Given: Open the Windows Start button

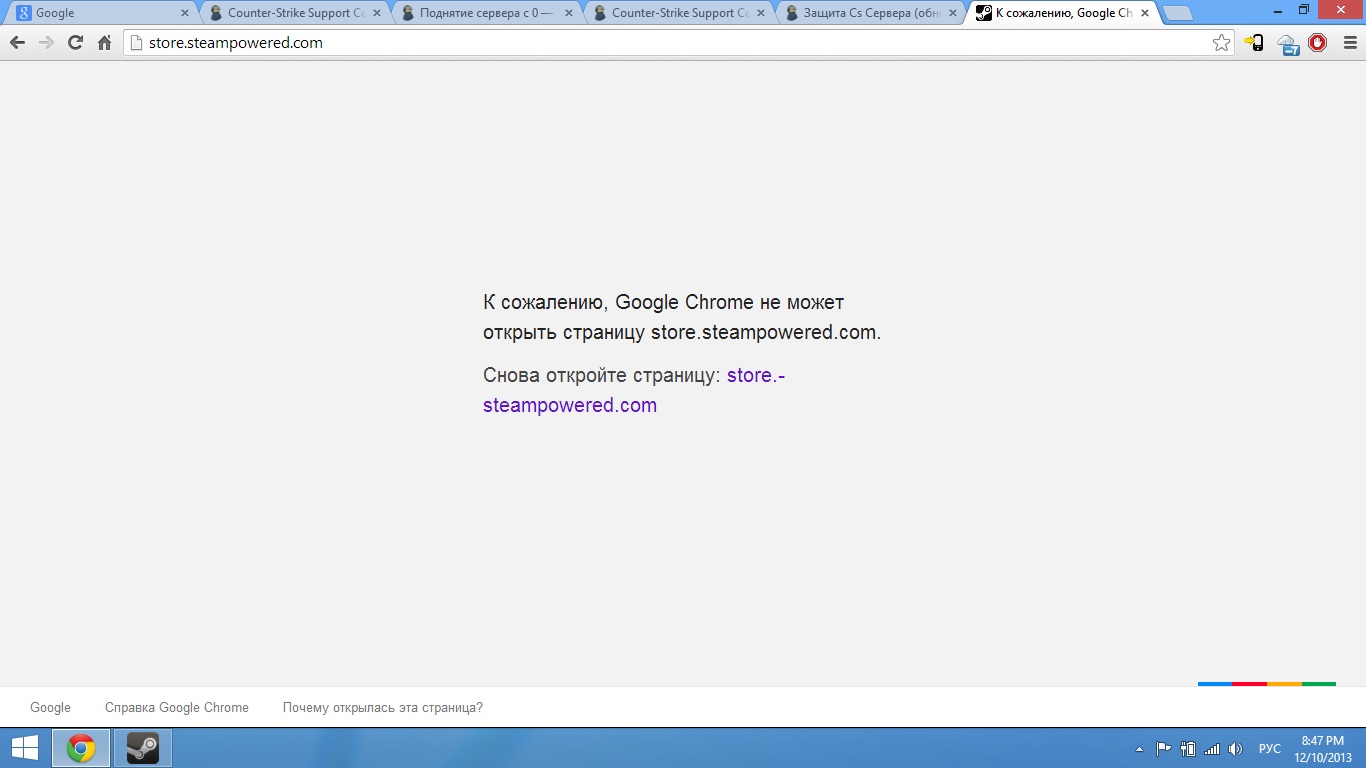Looking at the screenshot, I should click(25, 748).
